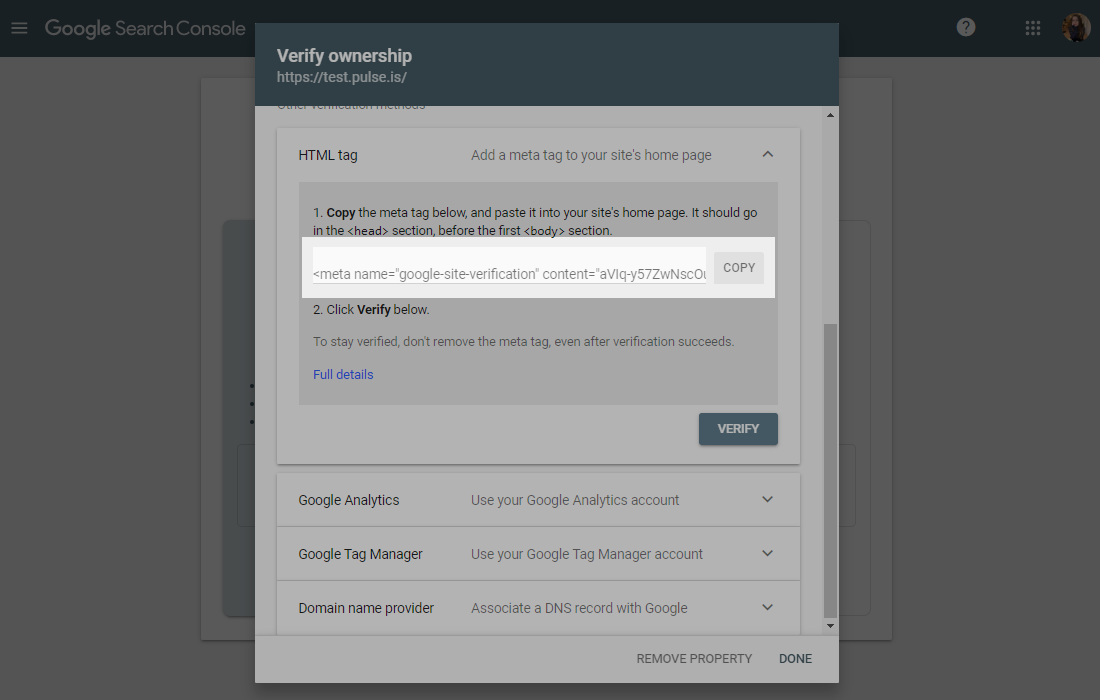Select the 'Domain name provider' method label
This screenshot has height=700, width=1100.
[366, 608]
